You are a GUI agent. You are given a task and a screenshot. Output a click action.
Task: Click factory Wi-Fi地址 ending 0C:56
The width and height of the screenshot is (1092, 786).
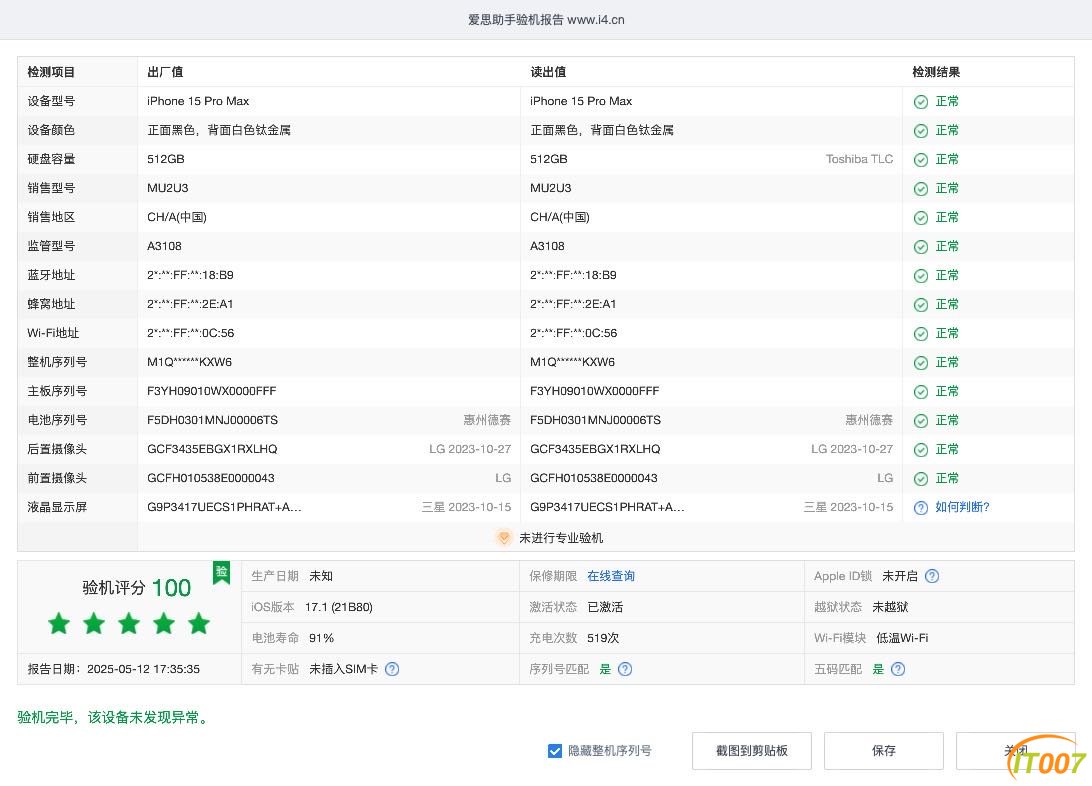190,333
